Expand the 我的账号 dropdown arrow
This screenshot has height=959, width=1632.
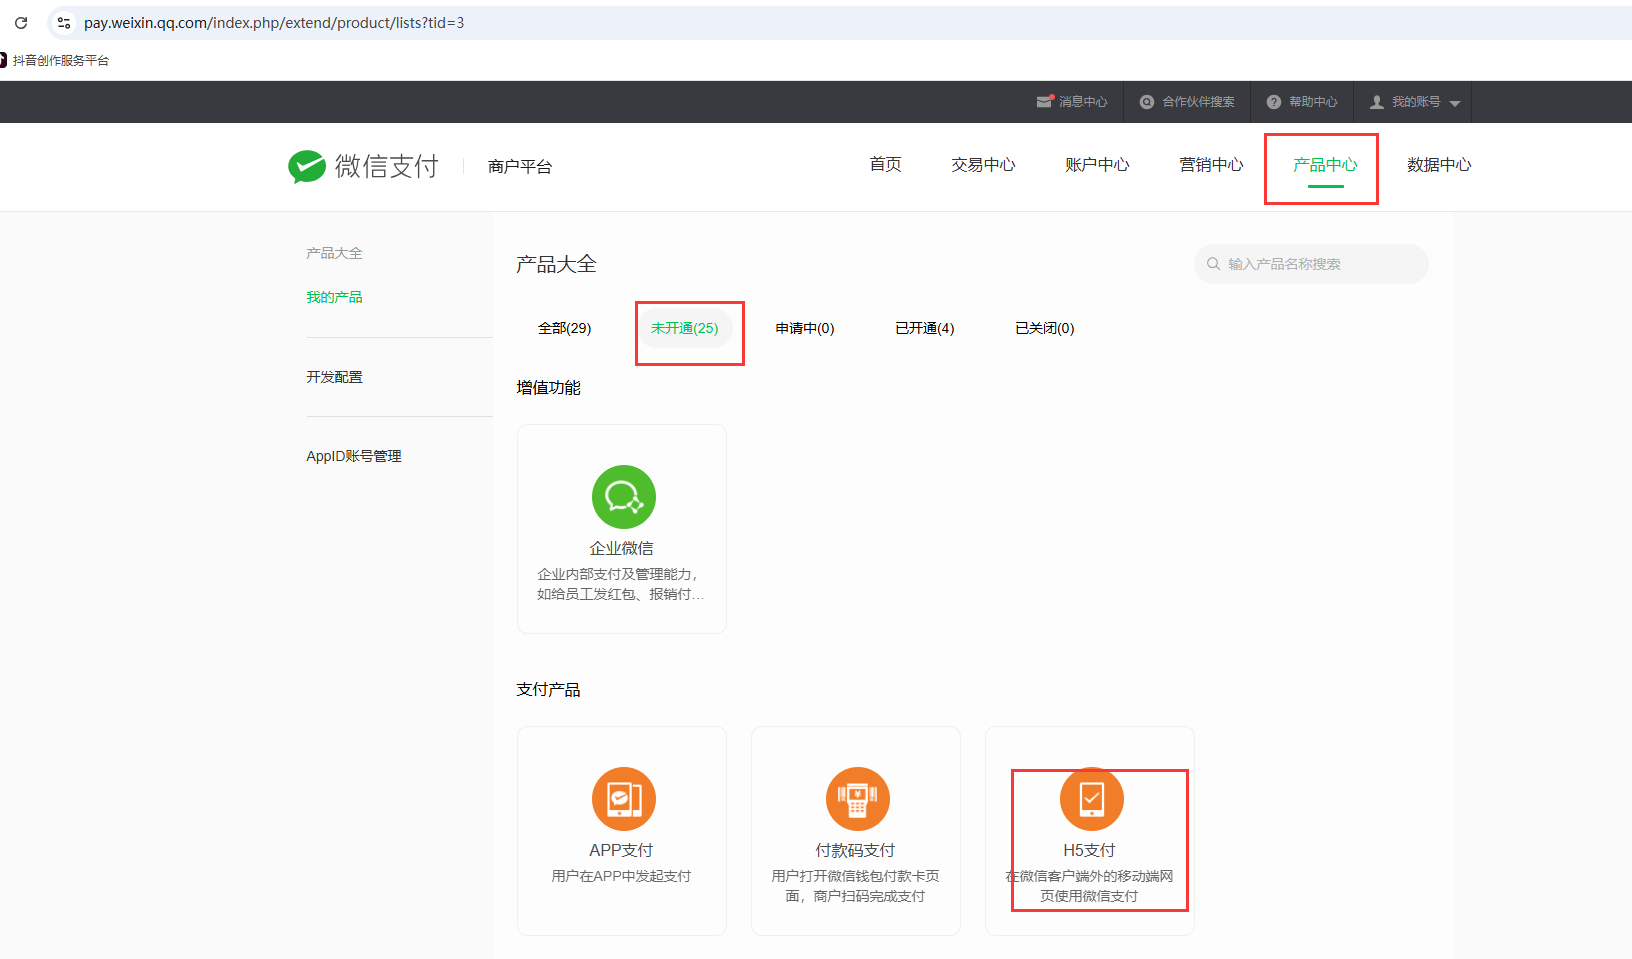coord(1455,103)
